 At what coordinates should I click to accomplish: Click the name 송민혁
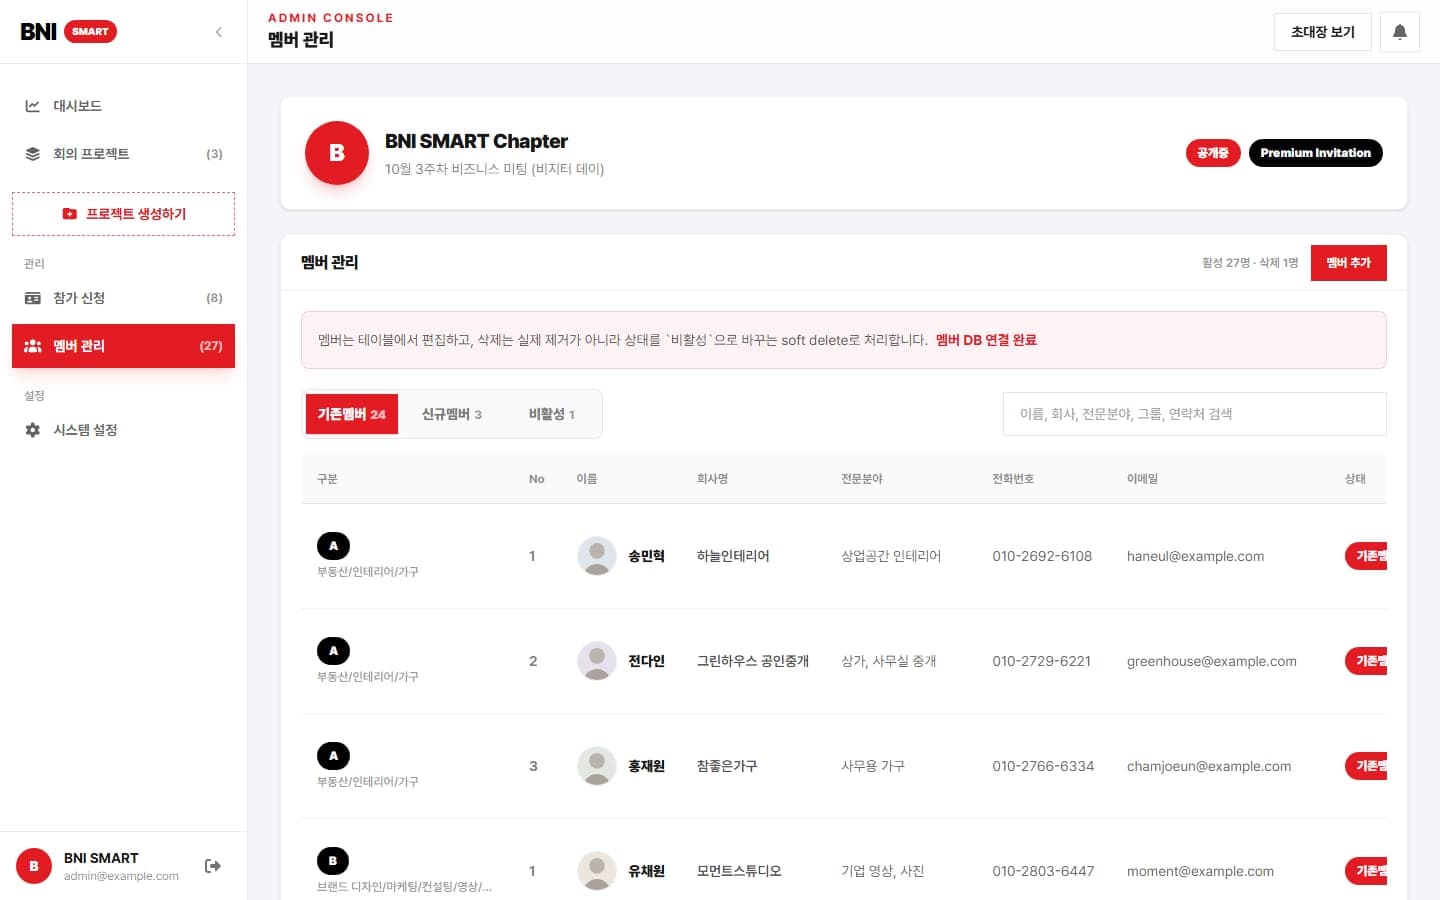[x=646, y=556]
